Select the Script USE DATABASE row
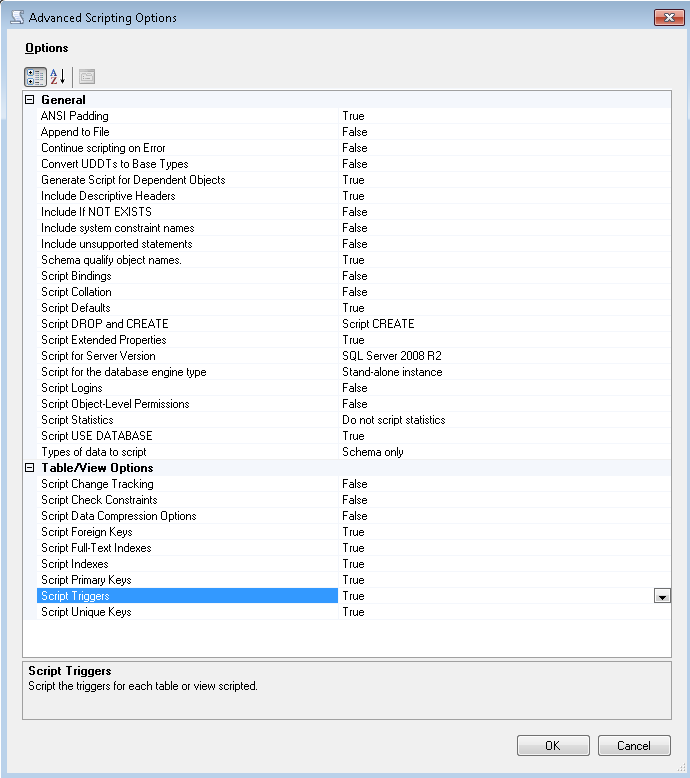The height and width of the screenshot is (778, 690). pyautogui.click(x=97, y=436)
